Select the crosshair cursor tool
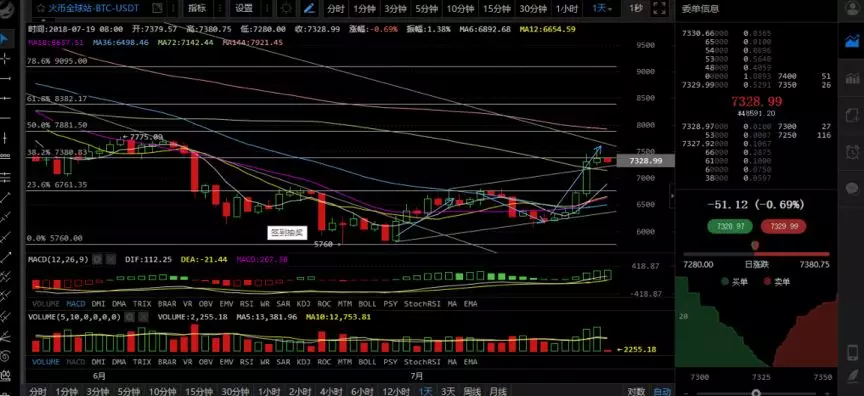This screenshot has height=396, width=864. pos(5,58)
